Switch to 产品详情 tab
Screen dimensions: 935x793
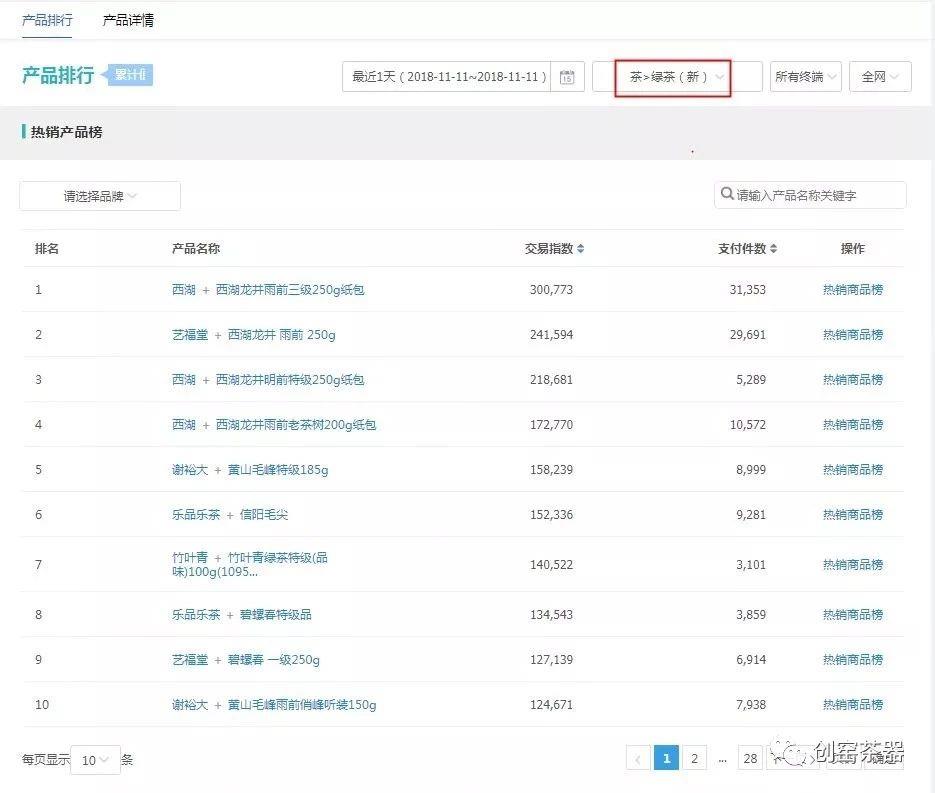click(128, 20)
